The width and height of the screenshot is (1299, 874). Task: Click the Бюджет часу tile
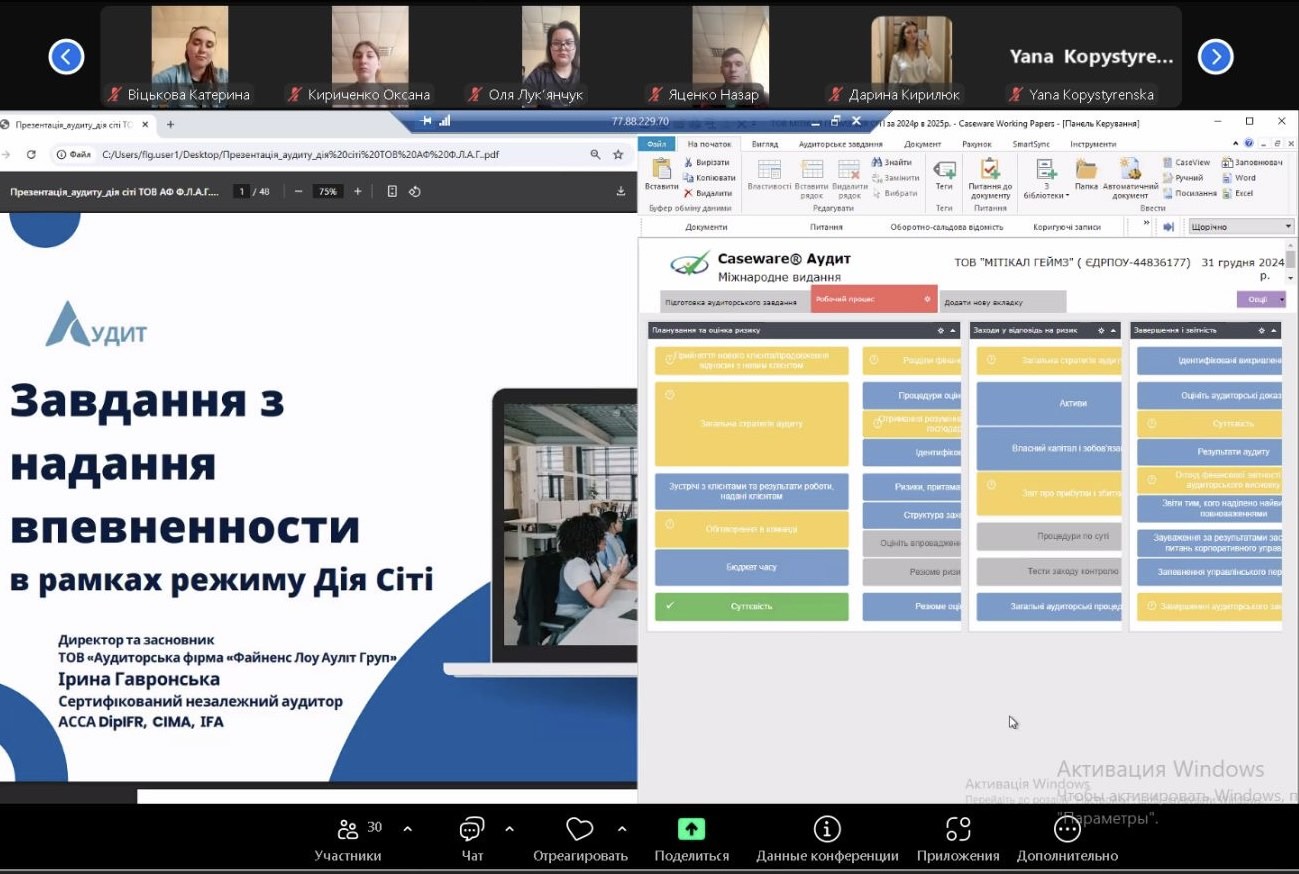point(751,567)
